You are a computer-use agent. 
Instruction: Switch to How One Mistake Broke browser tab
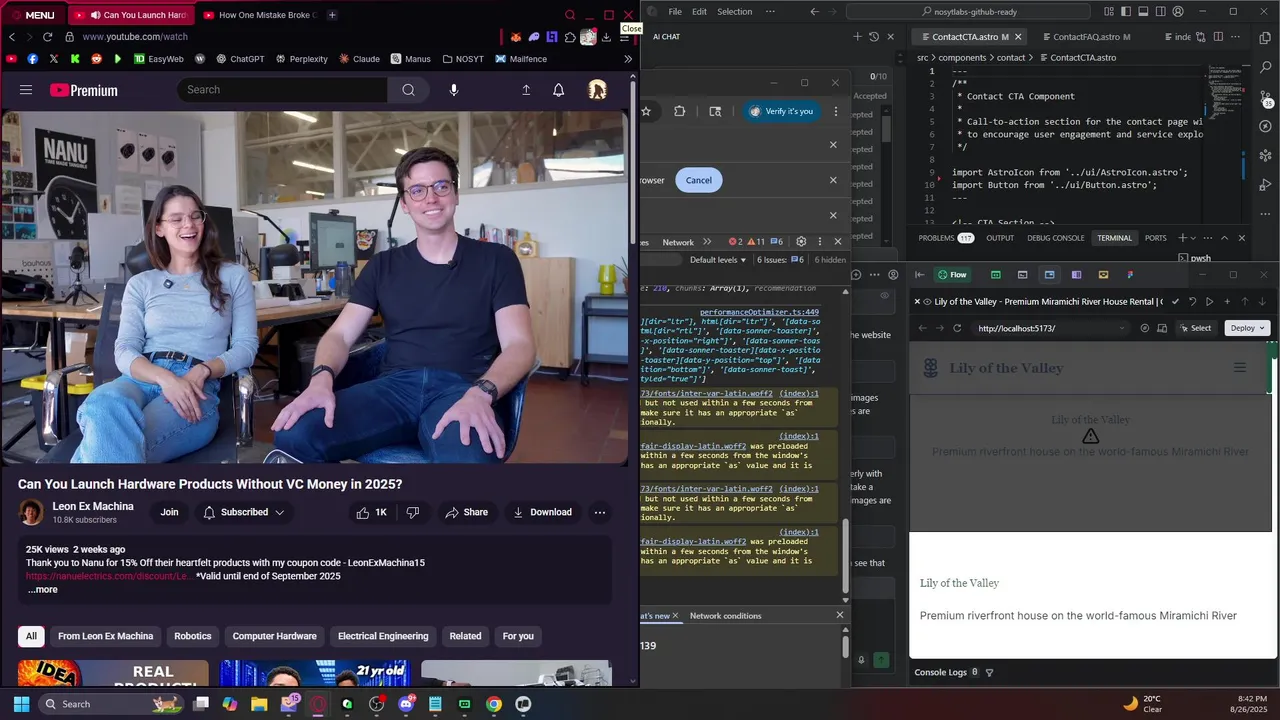pos(260,15)
